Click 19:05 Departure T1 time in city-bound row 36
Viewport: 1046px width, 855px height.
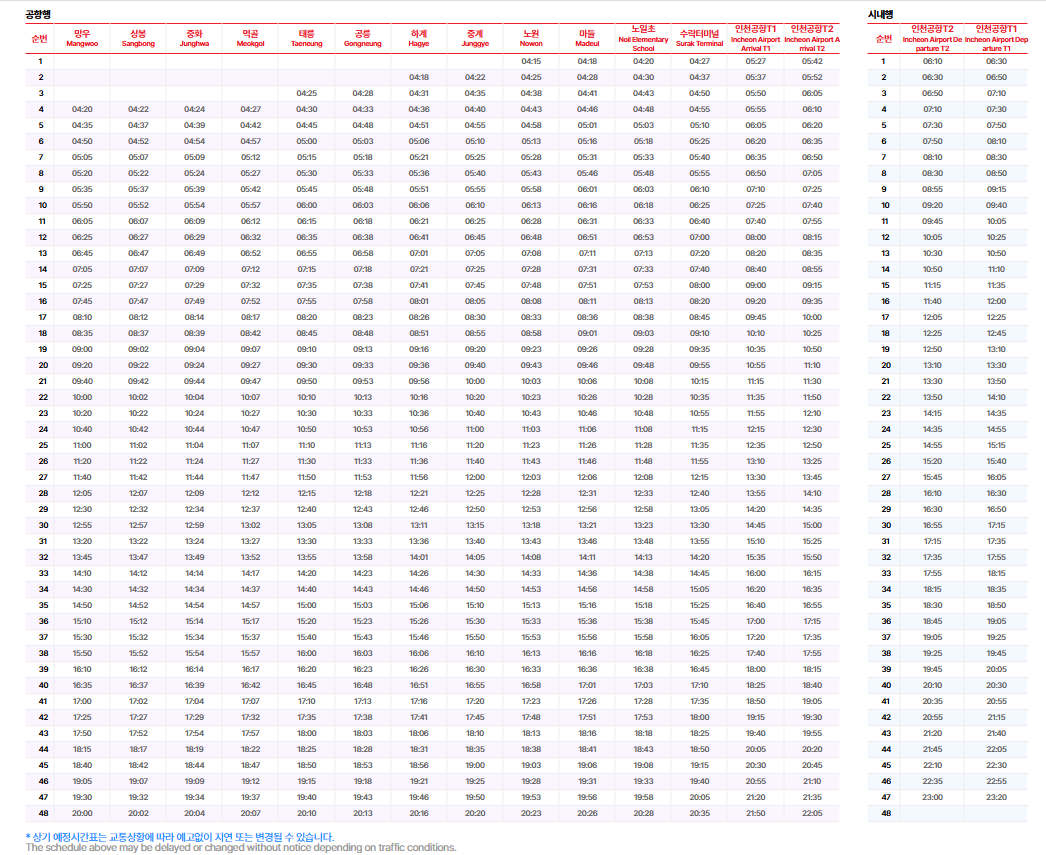pos(997,622)
